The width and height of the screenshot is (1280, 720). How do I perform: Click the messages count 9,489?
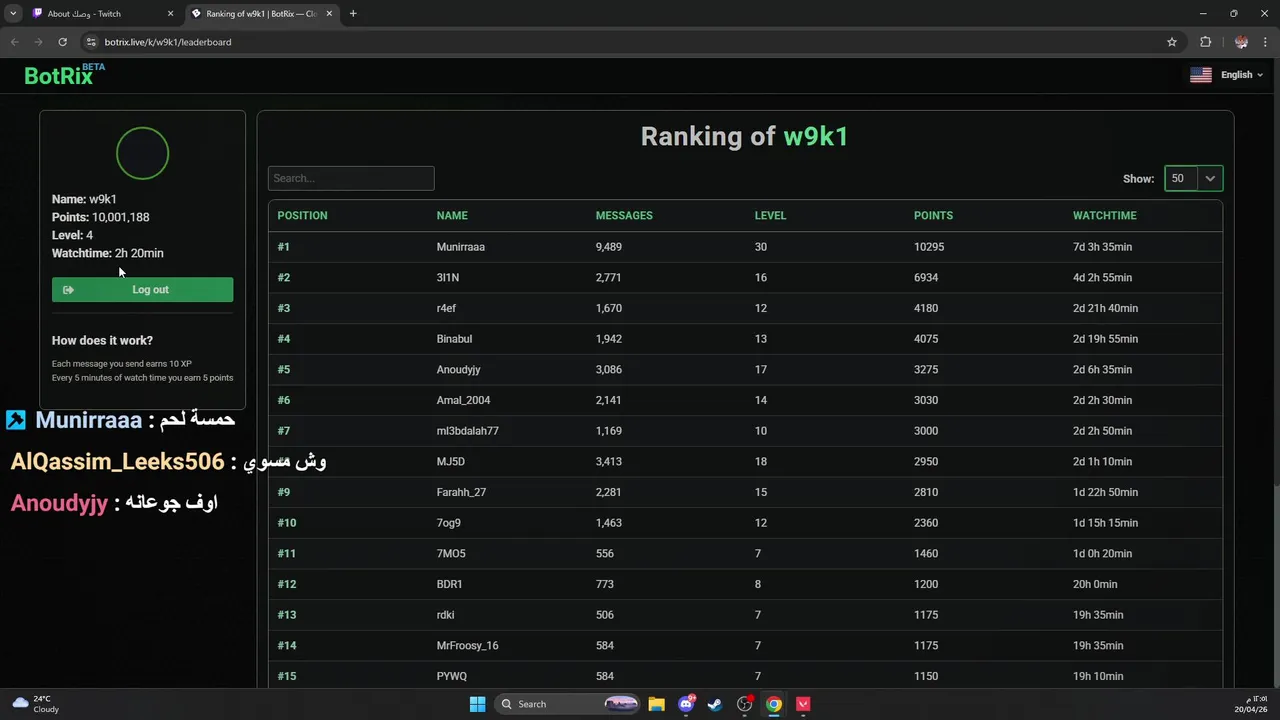(x=609, y=247)
